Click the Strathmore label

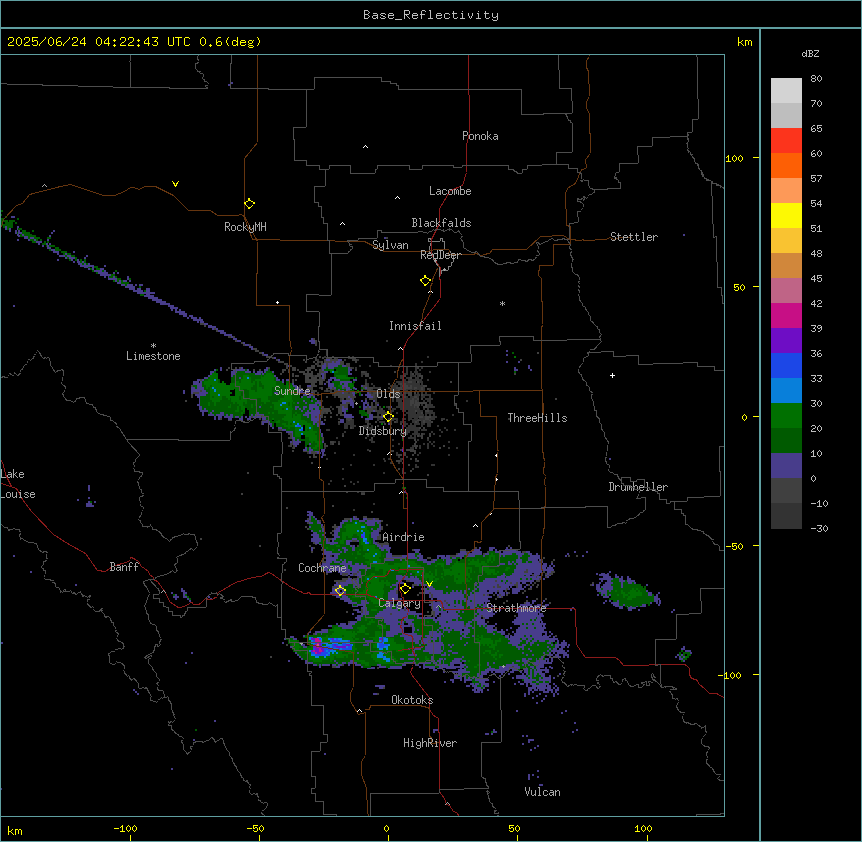click(516, 608)
